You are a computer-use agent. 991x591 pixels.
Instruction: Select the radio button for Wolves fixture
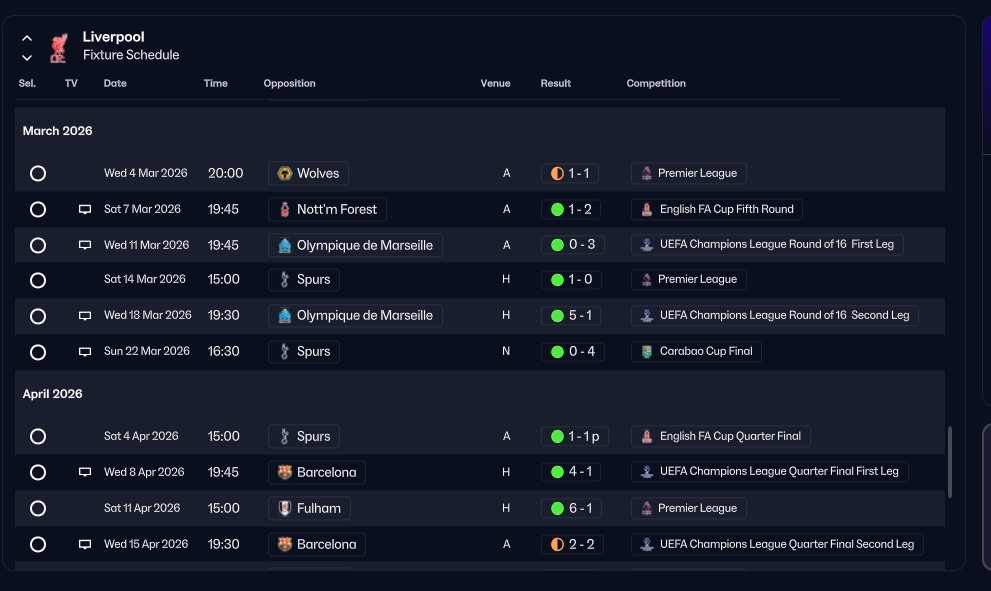click(x=38, y=173)
